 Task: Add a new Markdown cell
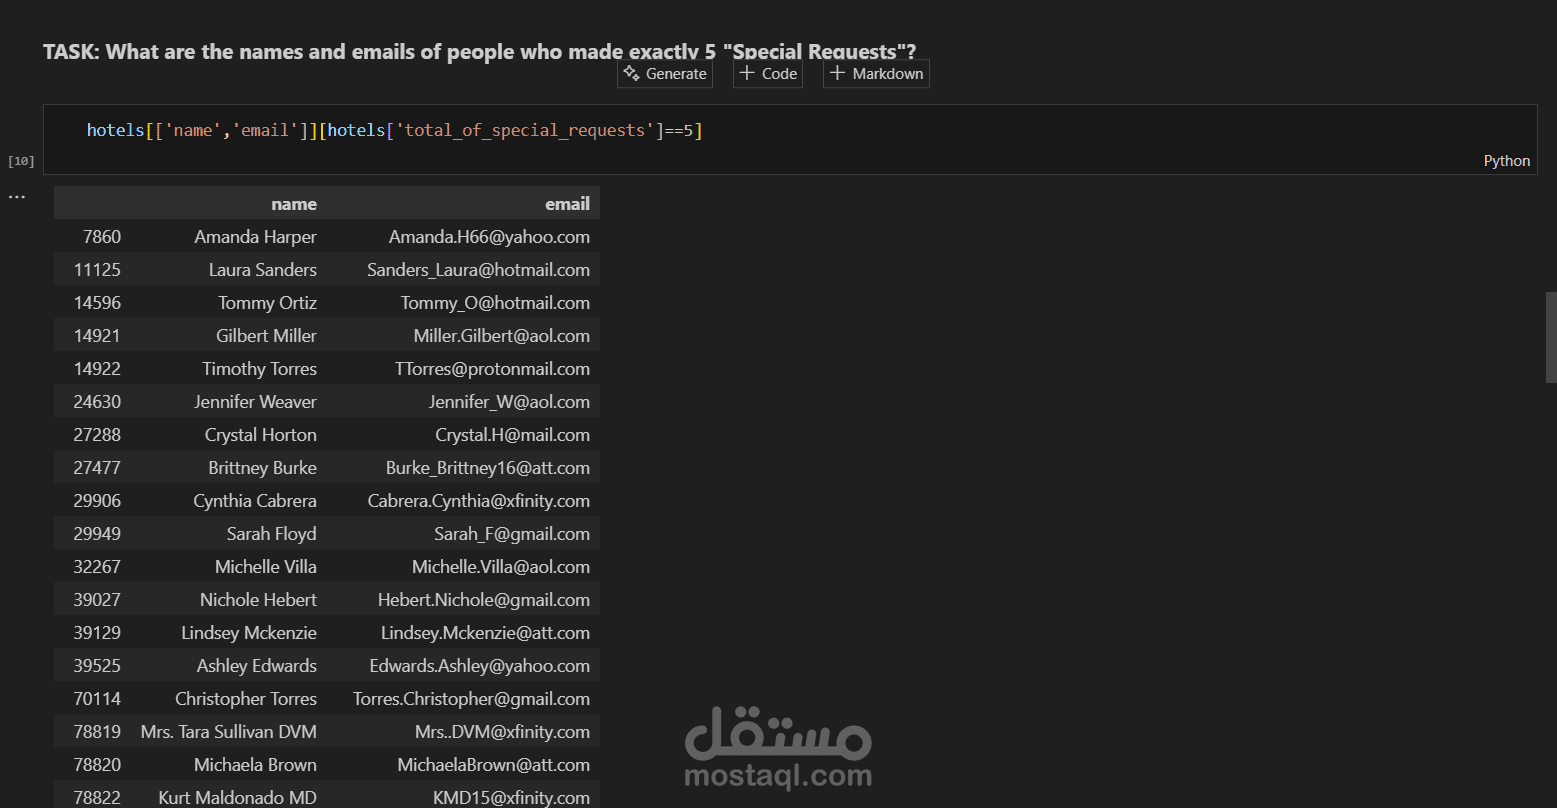(x=876, y=73)
